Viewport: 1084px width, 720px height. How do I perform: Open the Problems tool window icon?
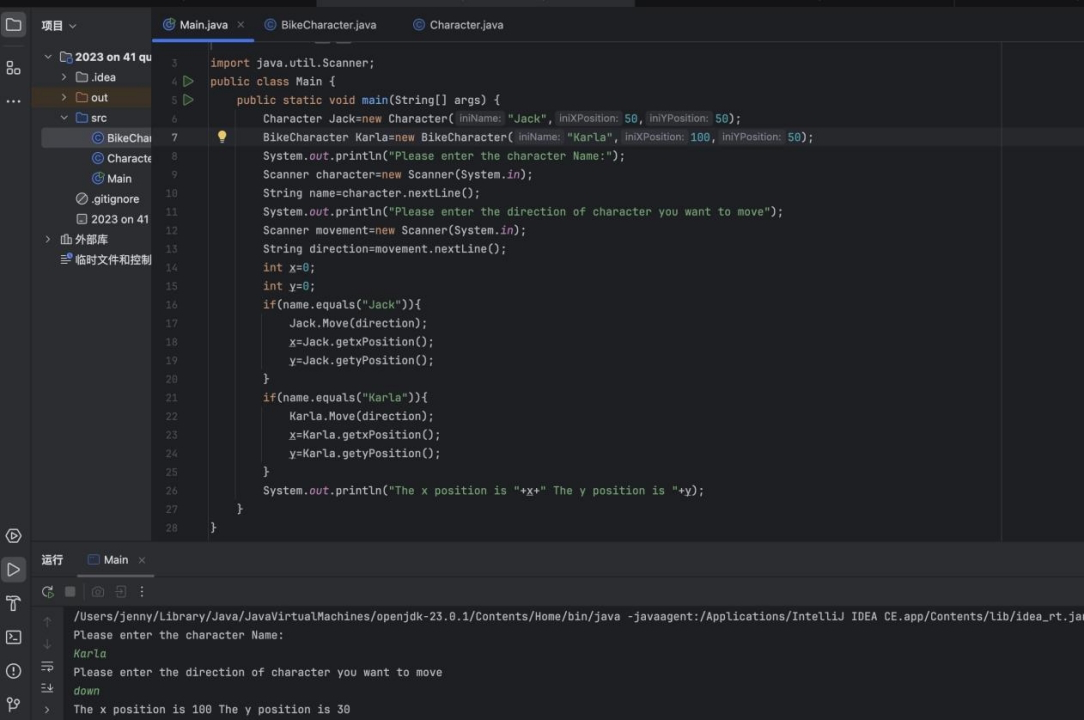(14, 671)
